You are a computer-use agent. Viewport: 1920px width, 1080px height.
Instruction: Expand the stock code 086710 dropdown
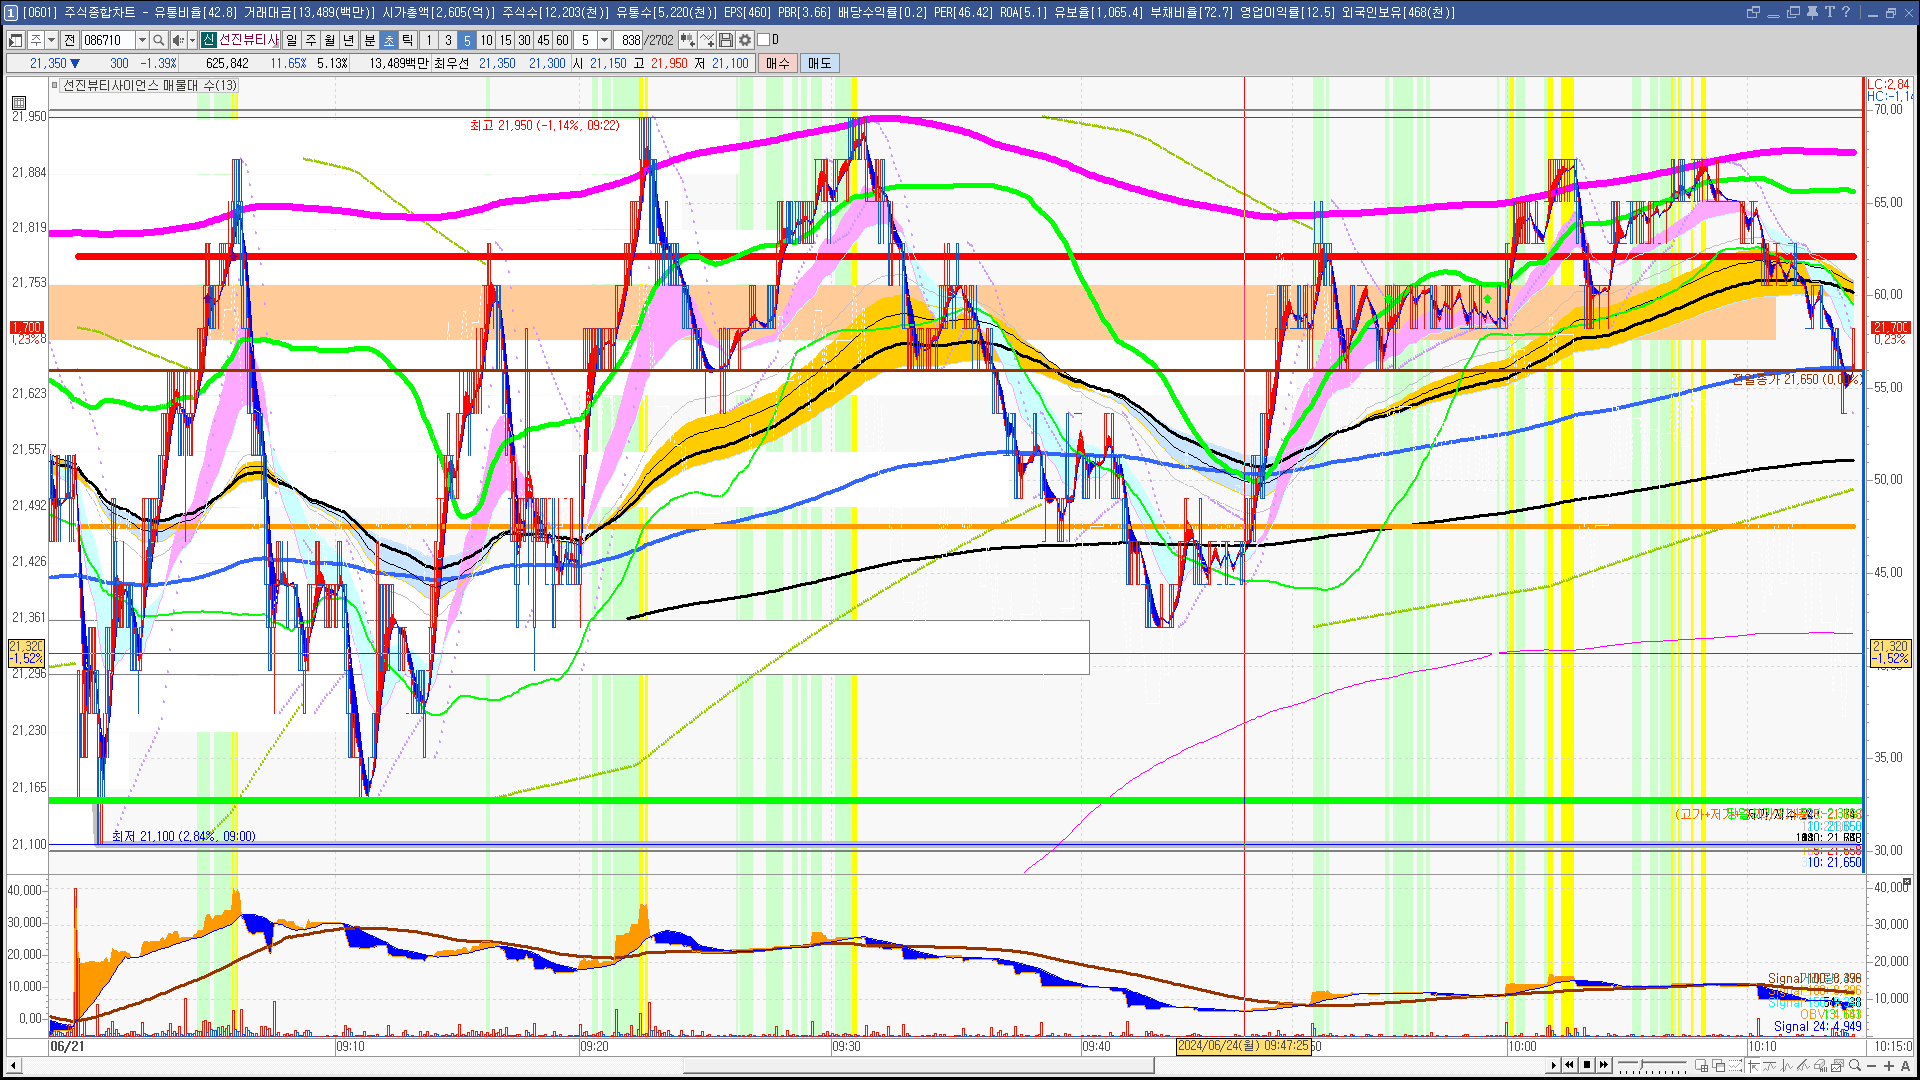142,40
